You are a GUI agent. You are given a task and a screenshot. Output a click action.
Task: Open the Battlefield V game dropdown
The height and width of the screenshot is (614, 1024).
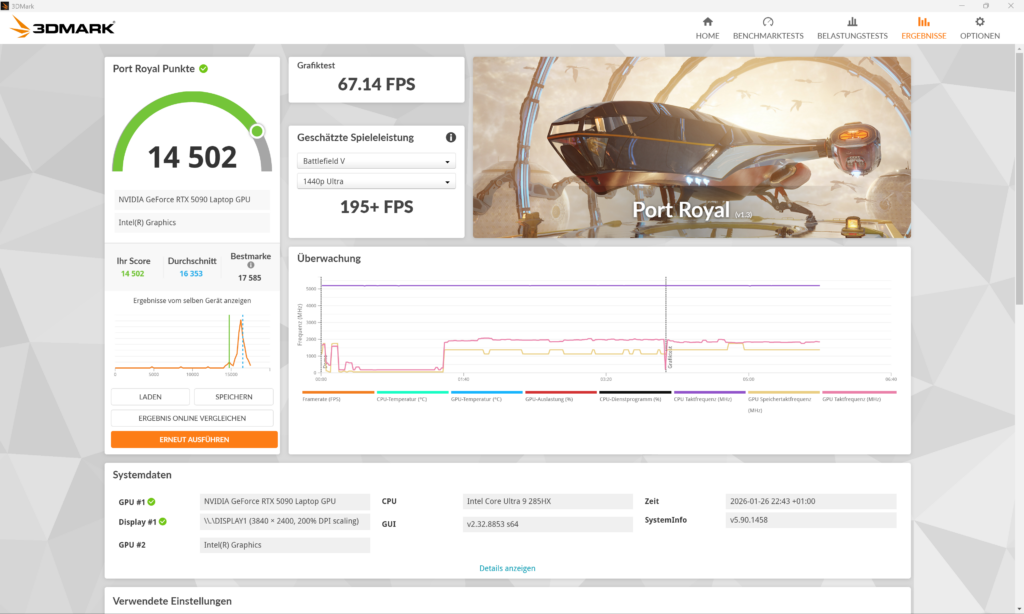376,161
